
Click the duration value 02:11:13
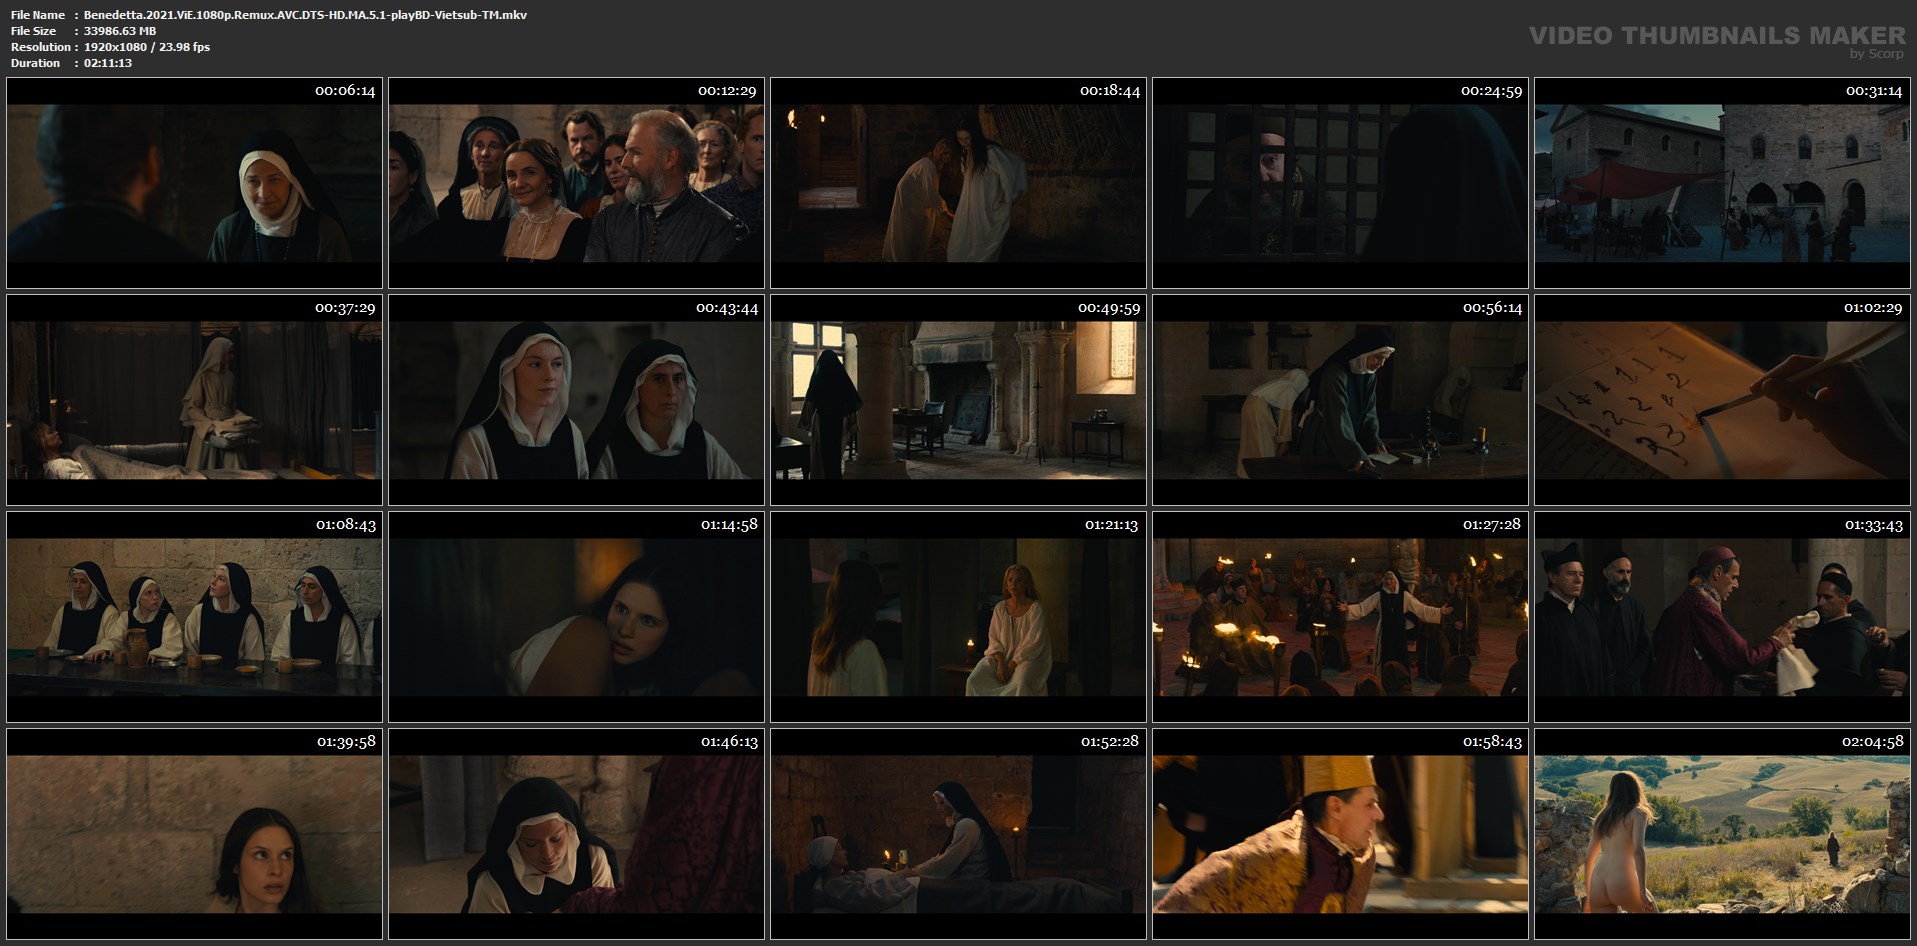point(108,63)
